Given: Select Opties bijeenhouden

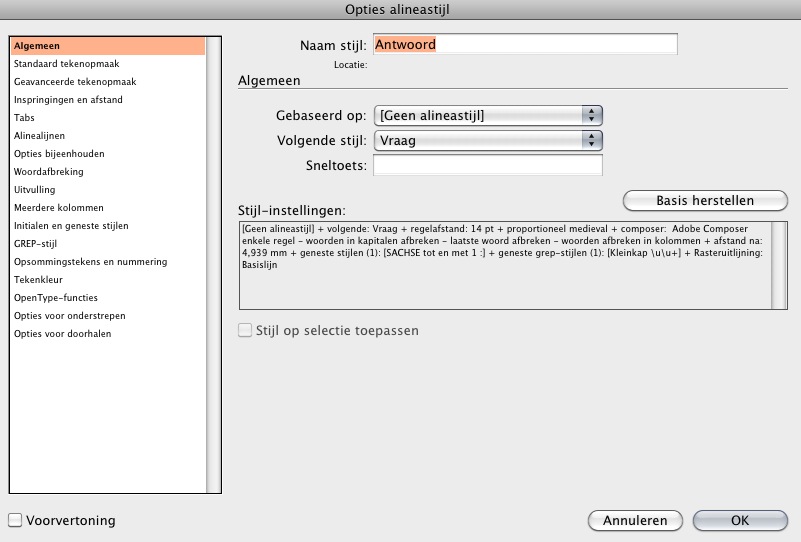Looking at the screenshot, I should pyautogui.click(x=108, y=154).
